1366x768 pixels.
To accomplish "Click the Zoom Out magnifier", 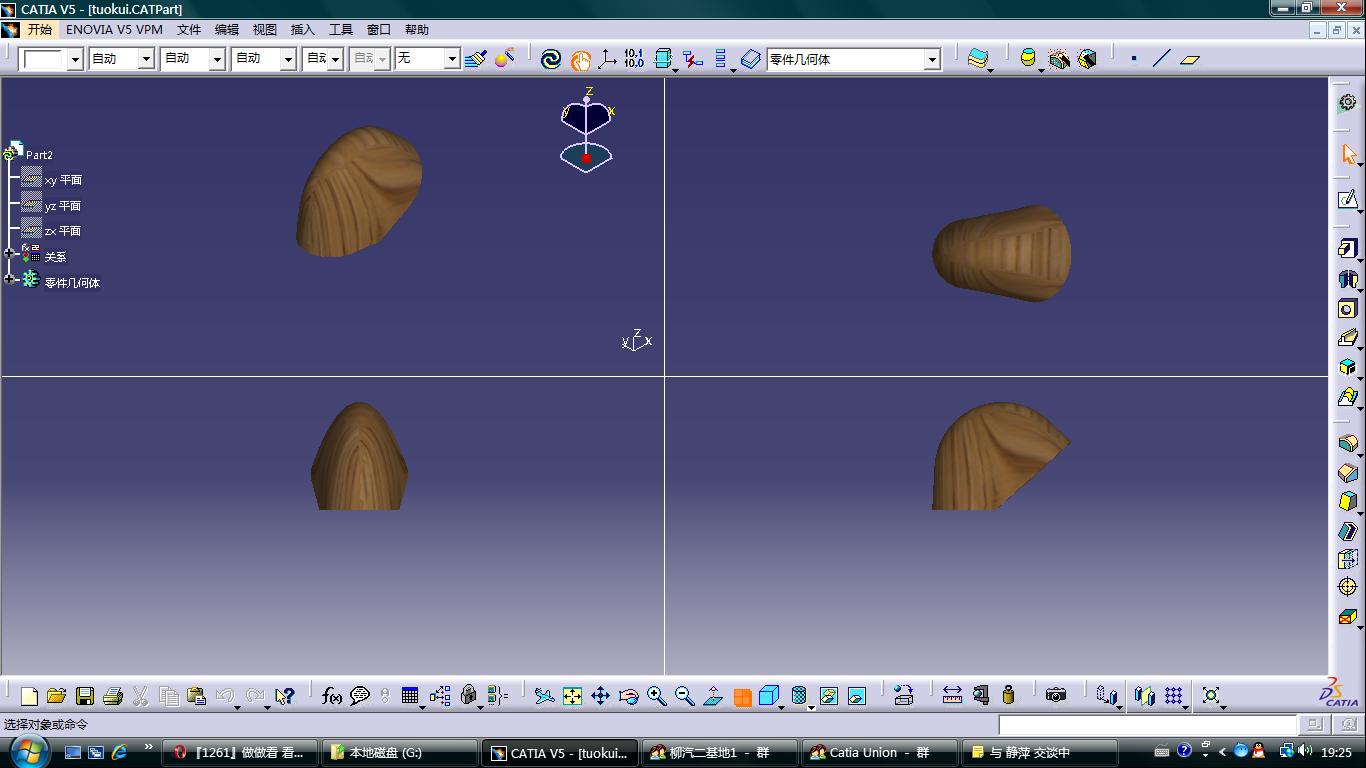I will 684,696.
